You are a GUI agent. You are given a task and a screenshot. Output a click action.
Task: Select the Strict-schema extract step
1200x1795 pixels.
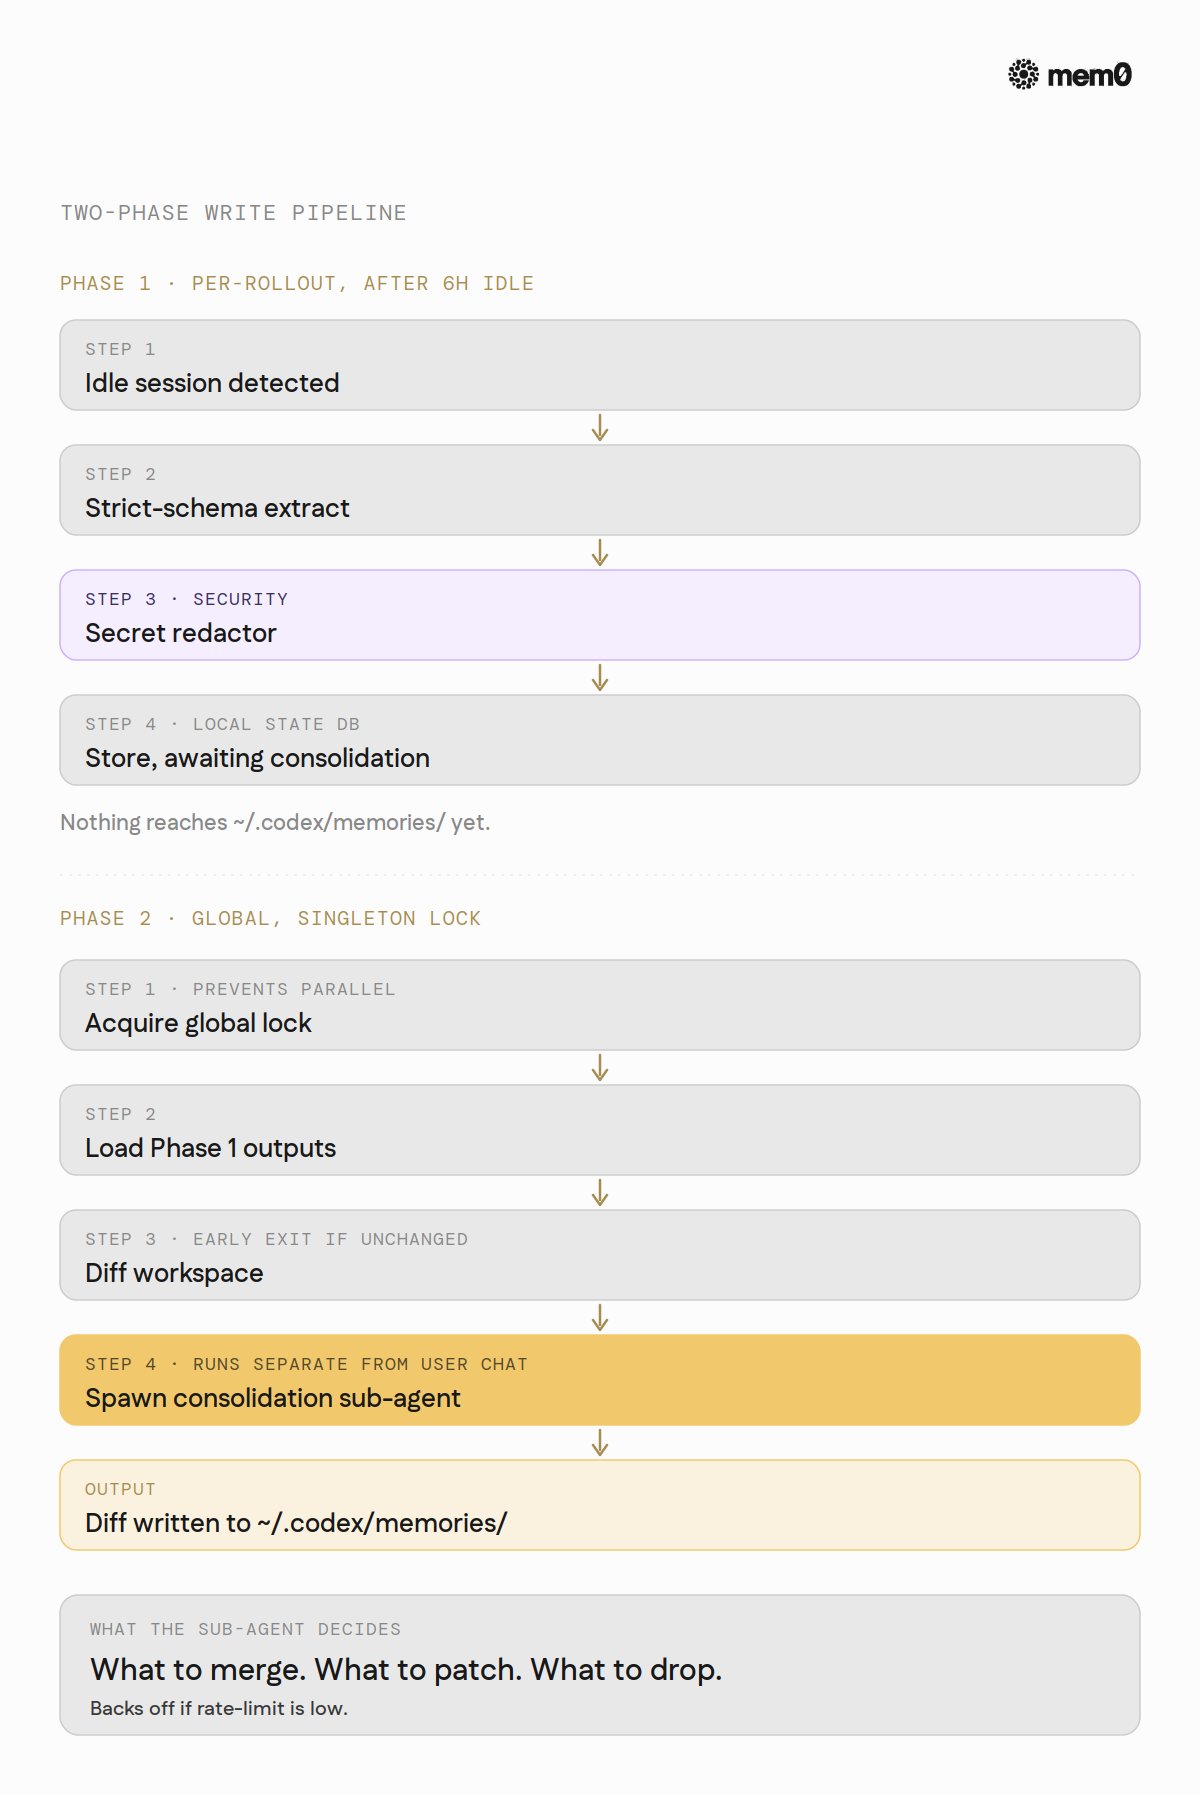[x=600, y=490]
